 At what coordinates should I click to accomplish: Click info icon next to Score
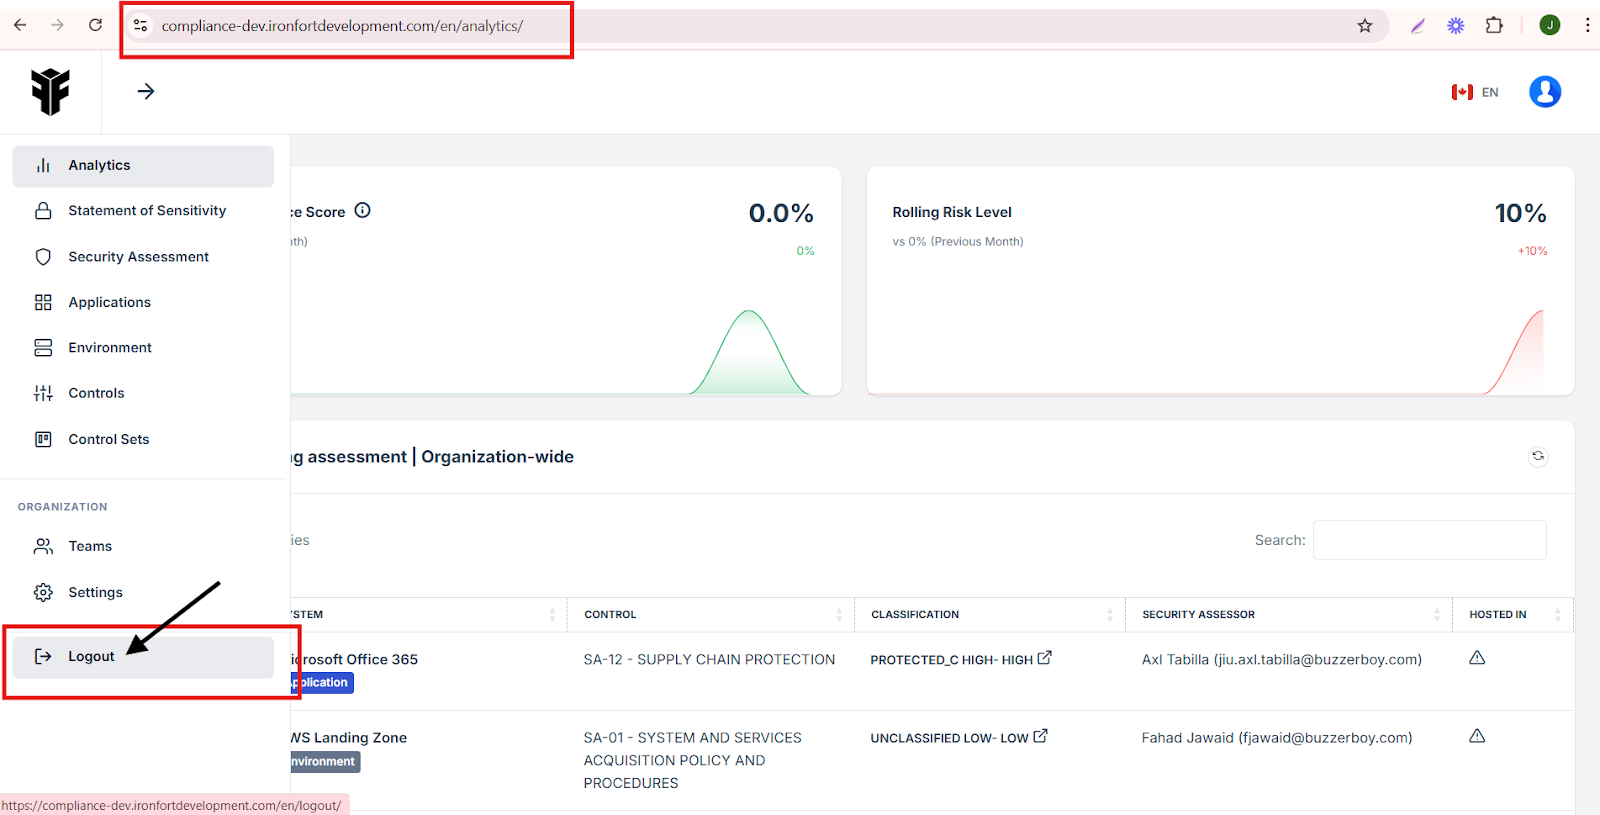tap(363, 210)
